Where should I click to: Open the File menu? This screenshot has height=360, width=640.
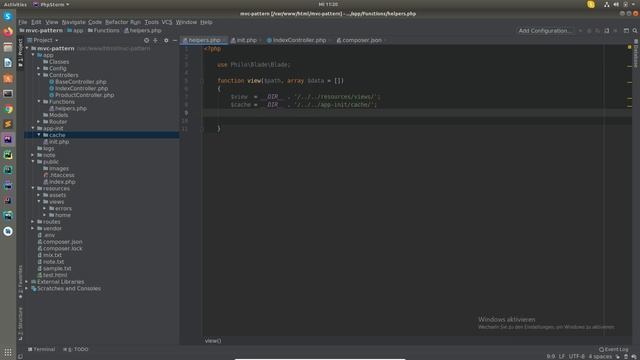click(x=22, y=22)
